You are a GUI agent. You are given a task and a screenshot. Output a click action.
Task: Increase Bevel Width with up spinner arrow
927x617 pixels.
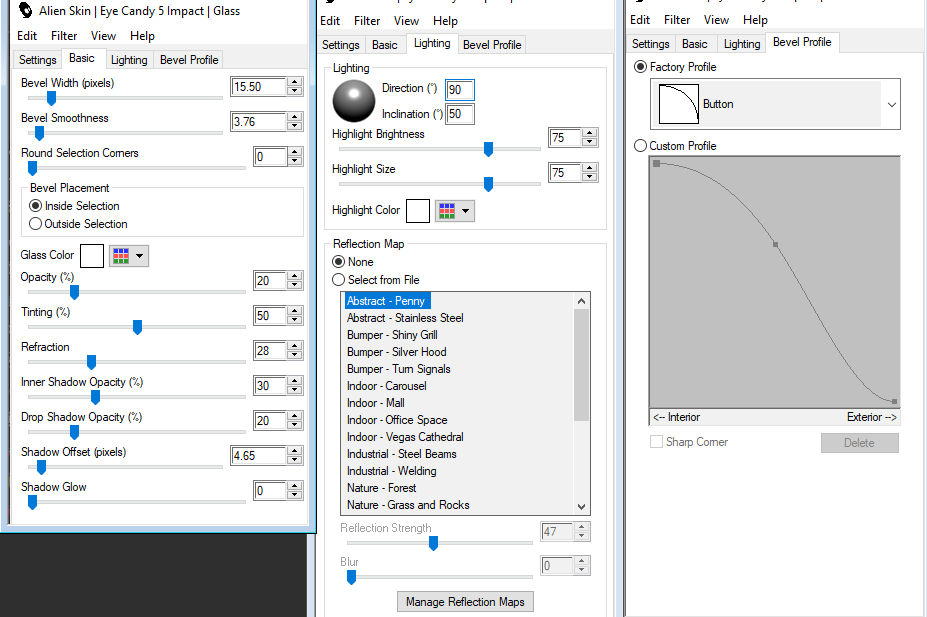point(294,82)
